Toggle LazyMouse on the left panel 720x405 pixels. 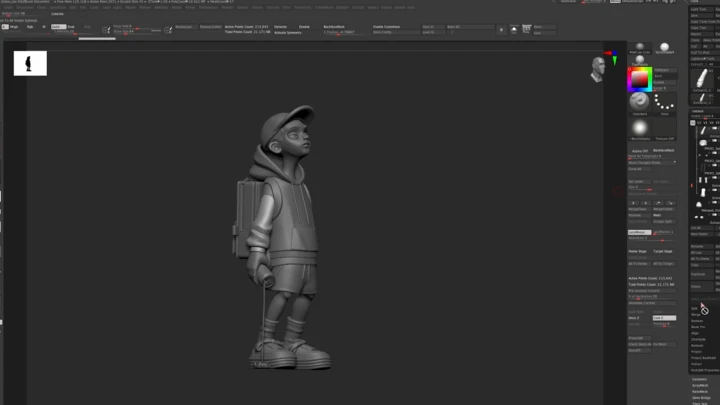(640, 232)
